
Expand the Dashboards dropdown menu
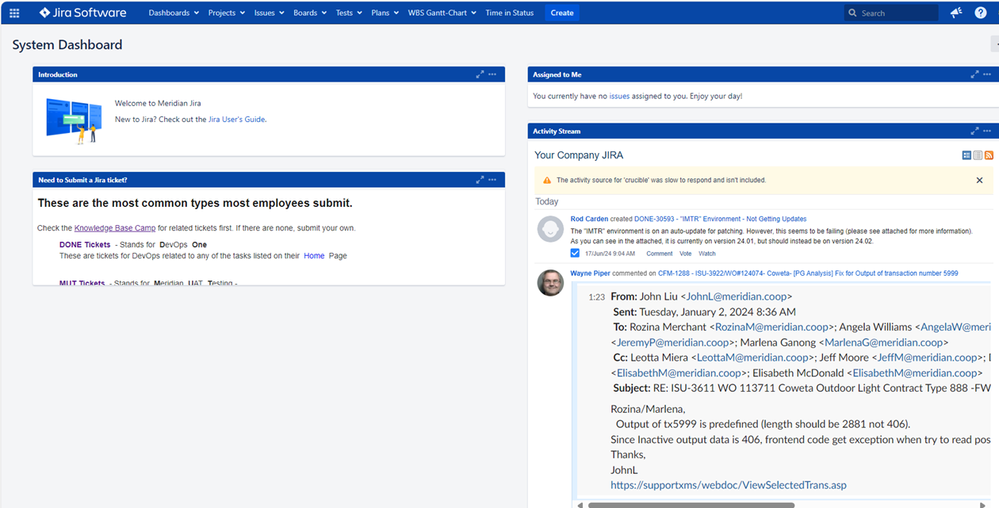coord(173,13)
